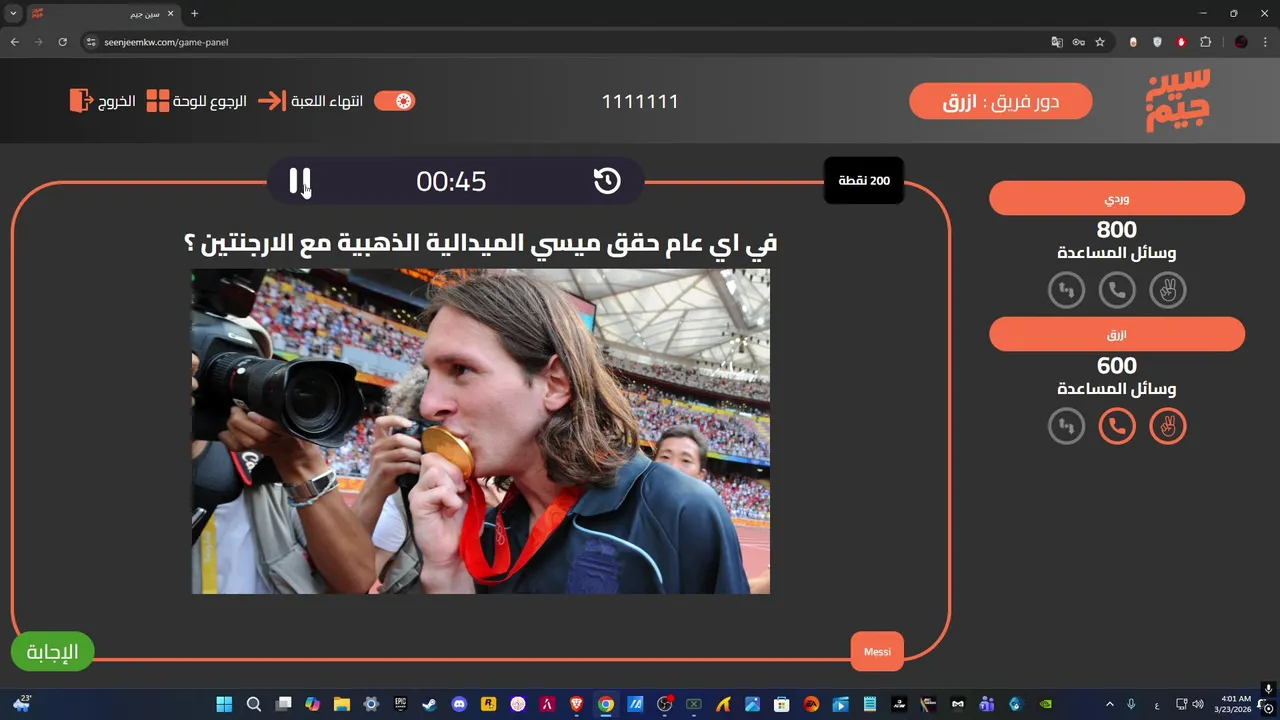This screenshot has width=1280, height=720.
Task: Select the سين جيم browser tab
Action: [103, 14]
